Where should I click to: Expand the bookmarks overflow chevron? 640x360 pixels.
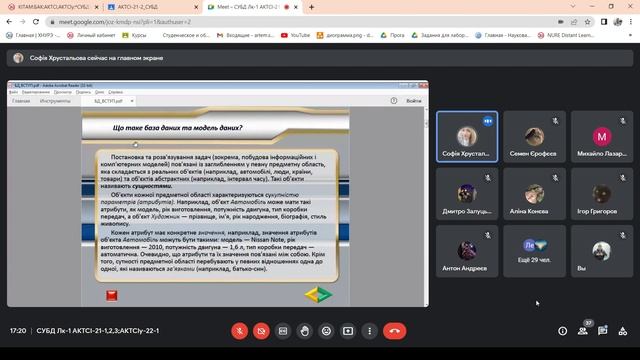tap(631, 36)
